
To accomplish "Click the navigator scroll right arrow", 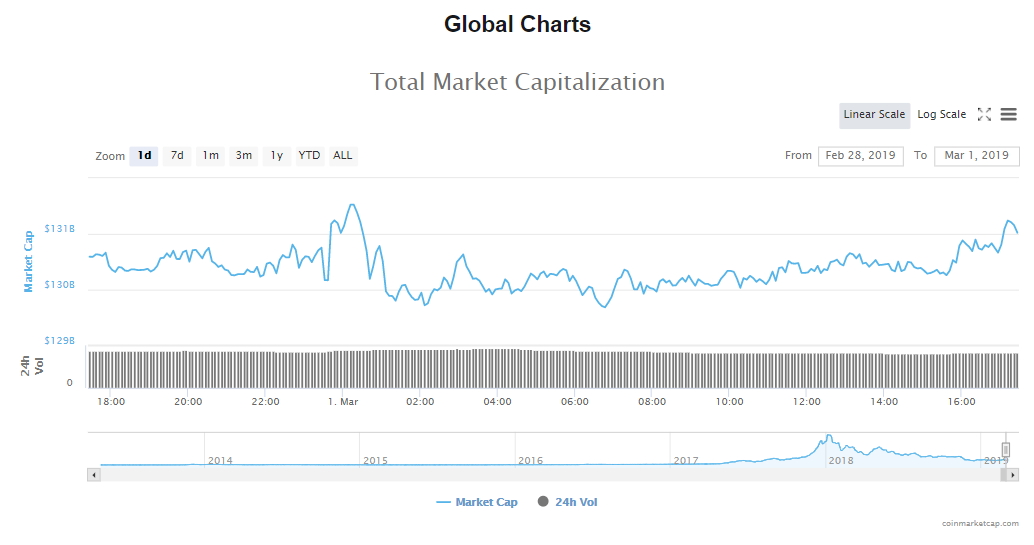I will [1013, 475].
